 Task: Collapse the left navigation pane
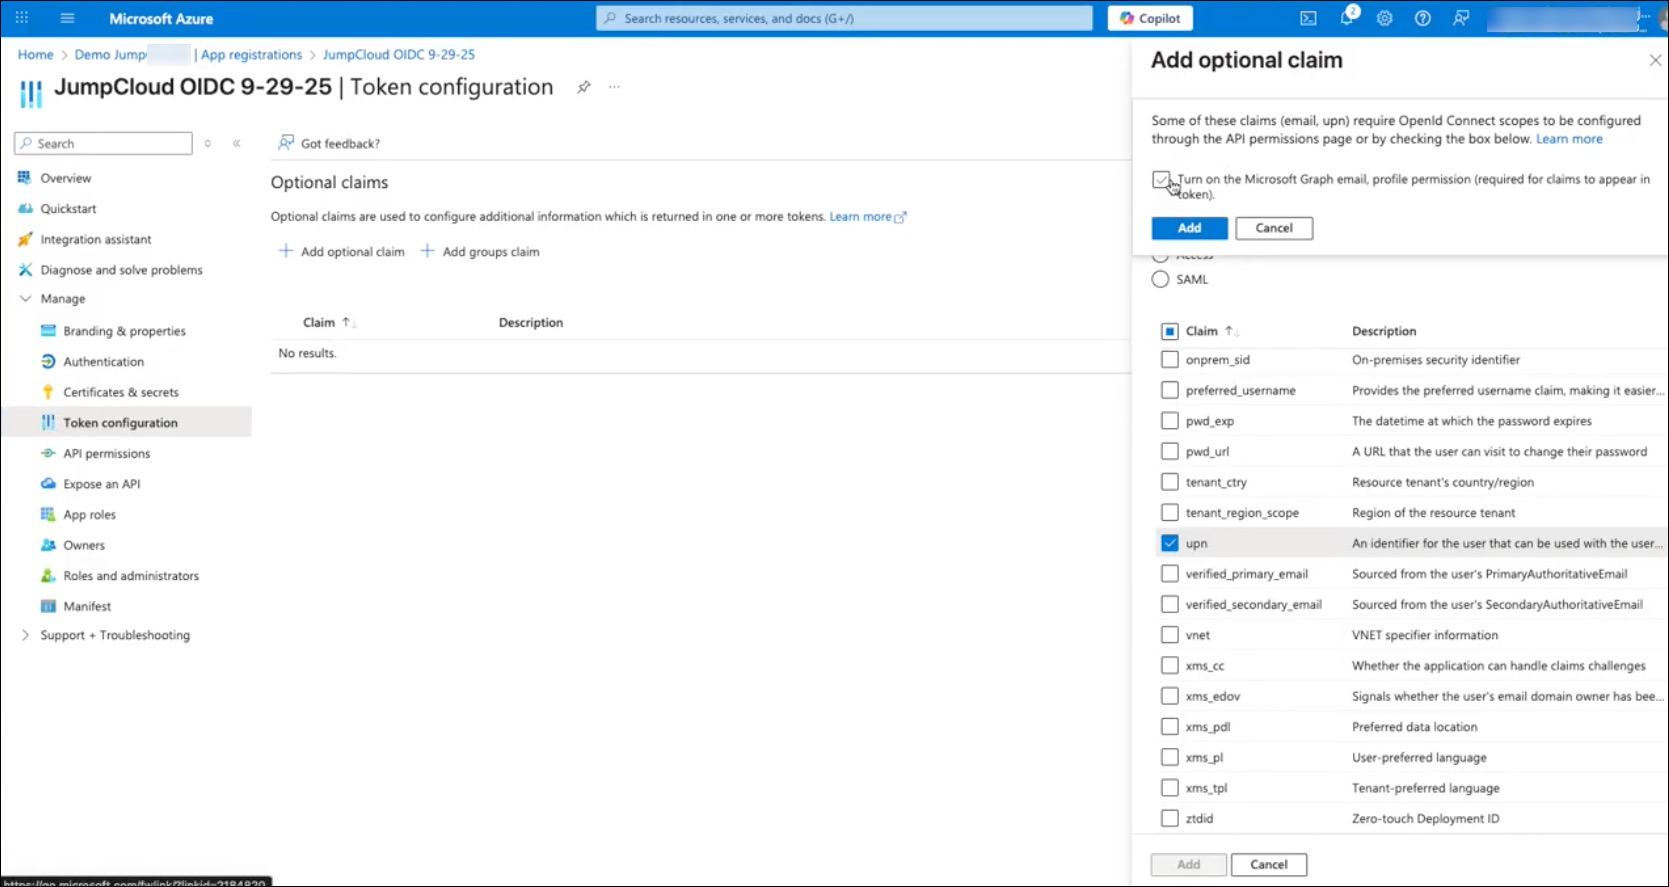click(237, 143)
